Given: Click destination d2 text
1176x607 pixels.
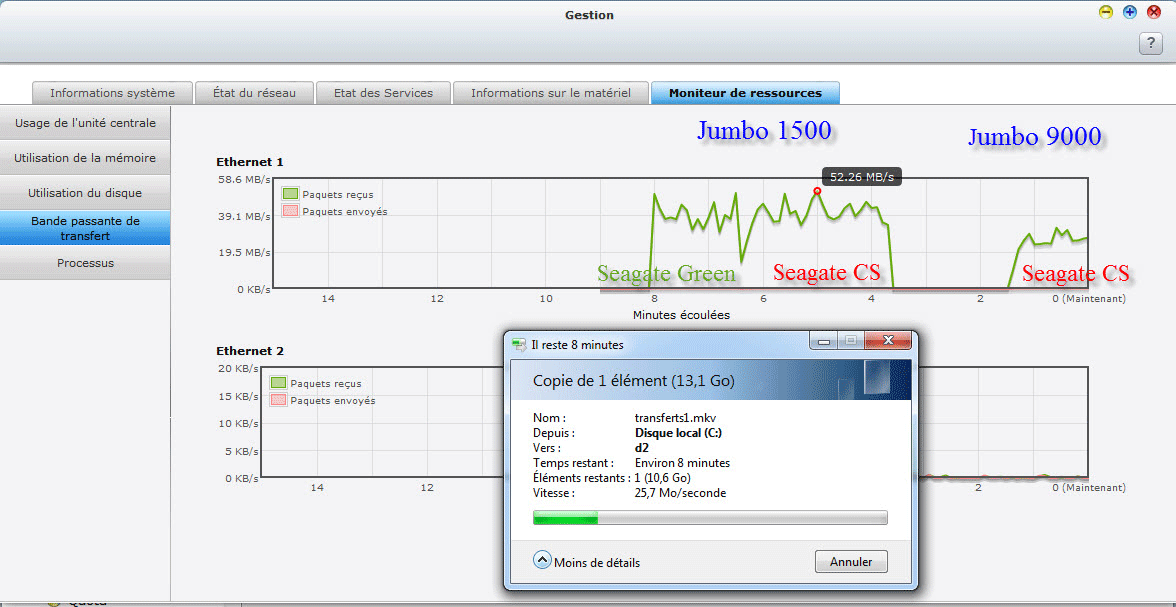Looking at the screenshot, I should [641, 448].
